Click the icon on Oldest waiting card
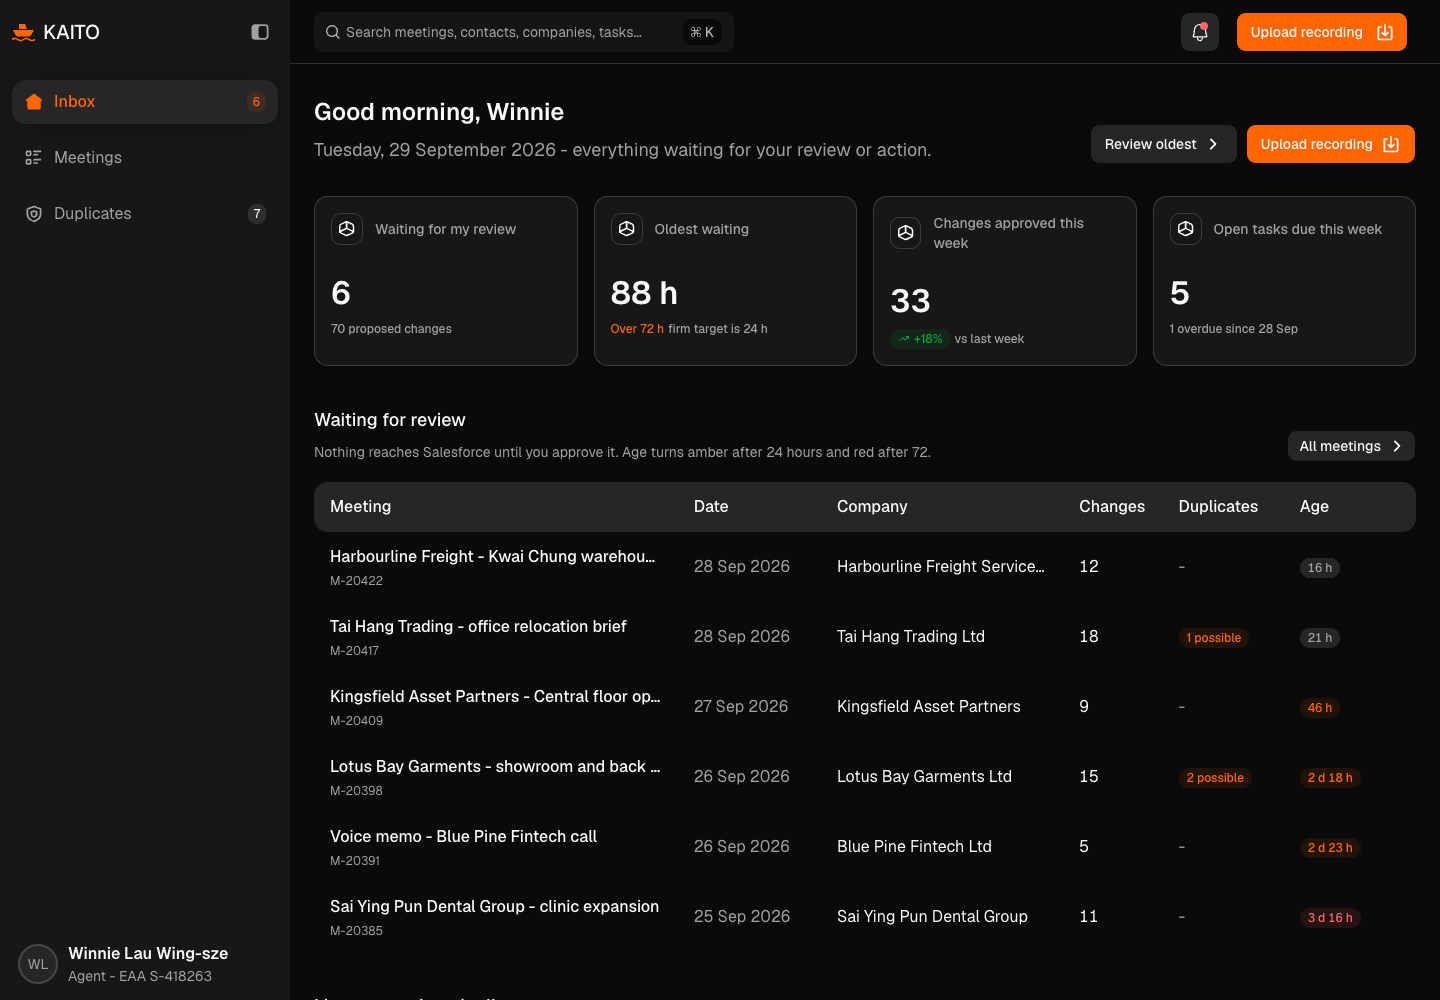Image resolution: width=1440 pixels, height=1000 pixels. [x=627, y=229]
